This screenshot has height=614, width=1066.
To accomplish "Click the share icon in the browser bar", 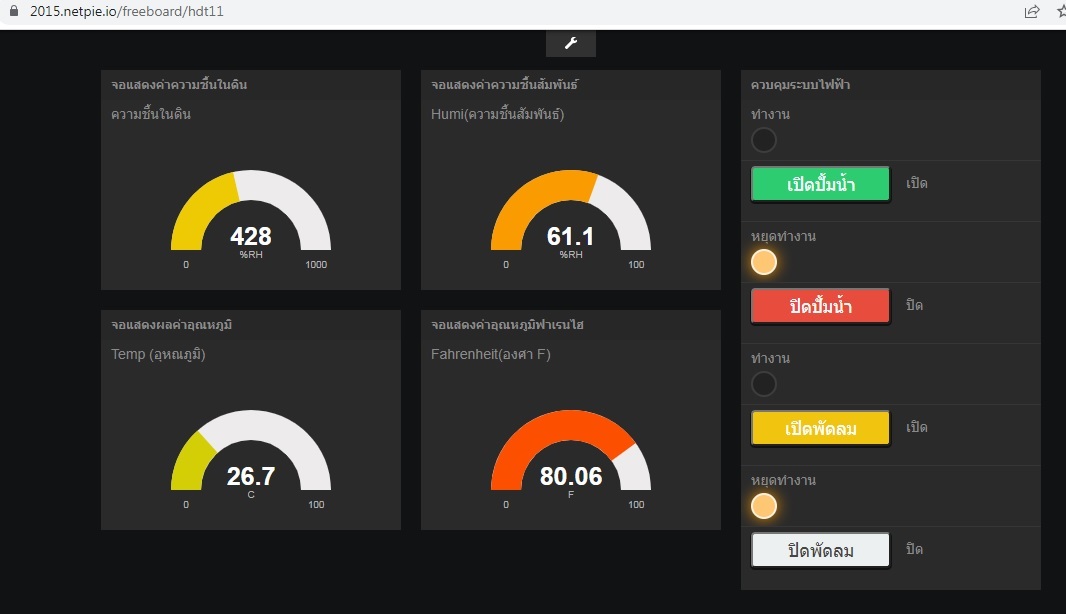I will (1032, 12).
